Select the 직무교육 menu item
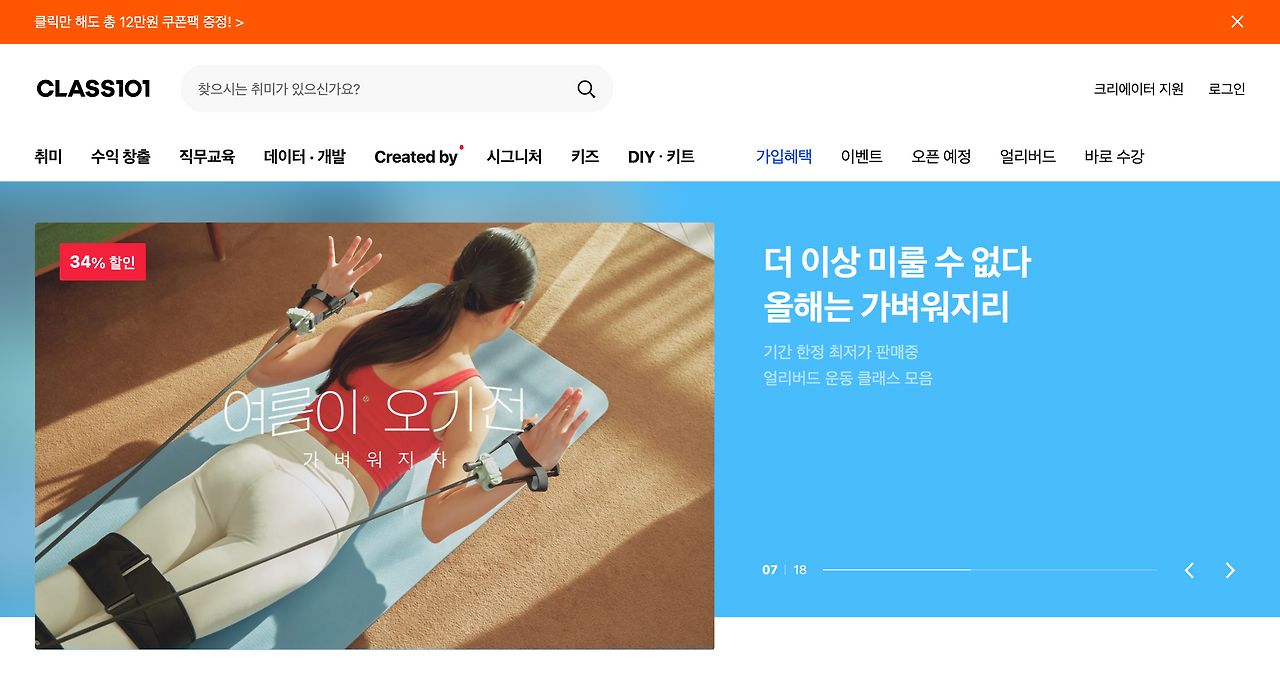 pos(207,157)
